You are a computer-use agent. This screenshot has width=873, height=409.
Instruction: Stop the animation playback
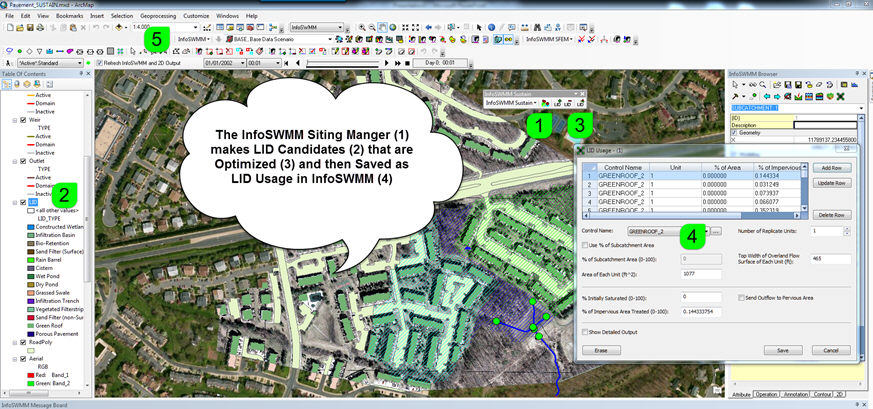point(407,63)
